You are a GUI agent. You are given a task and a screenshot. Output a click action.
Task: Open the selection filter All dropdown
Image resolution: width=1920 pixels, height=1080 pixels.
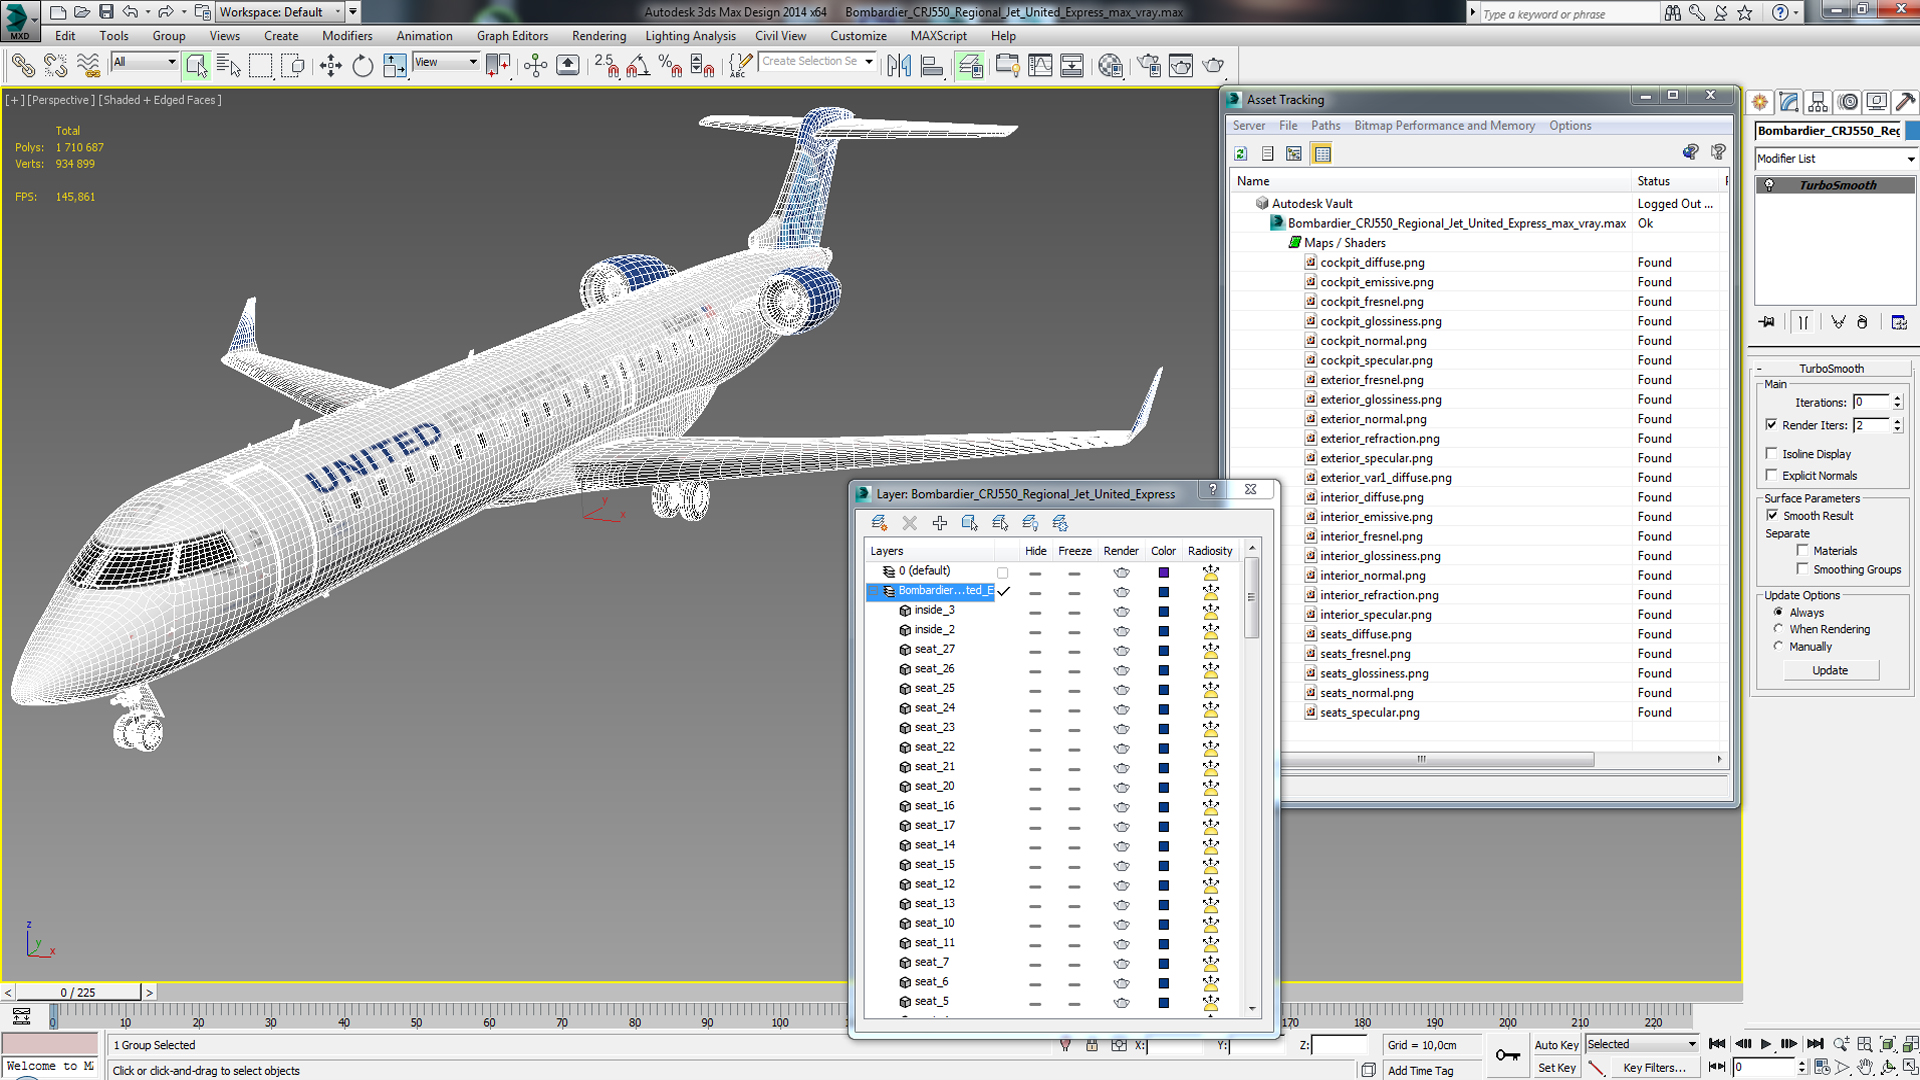click(144, 62)
